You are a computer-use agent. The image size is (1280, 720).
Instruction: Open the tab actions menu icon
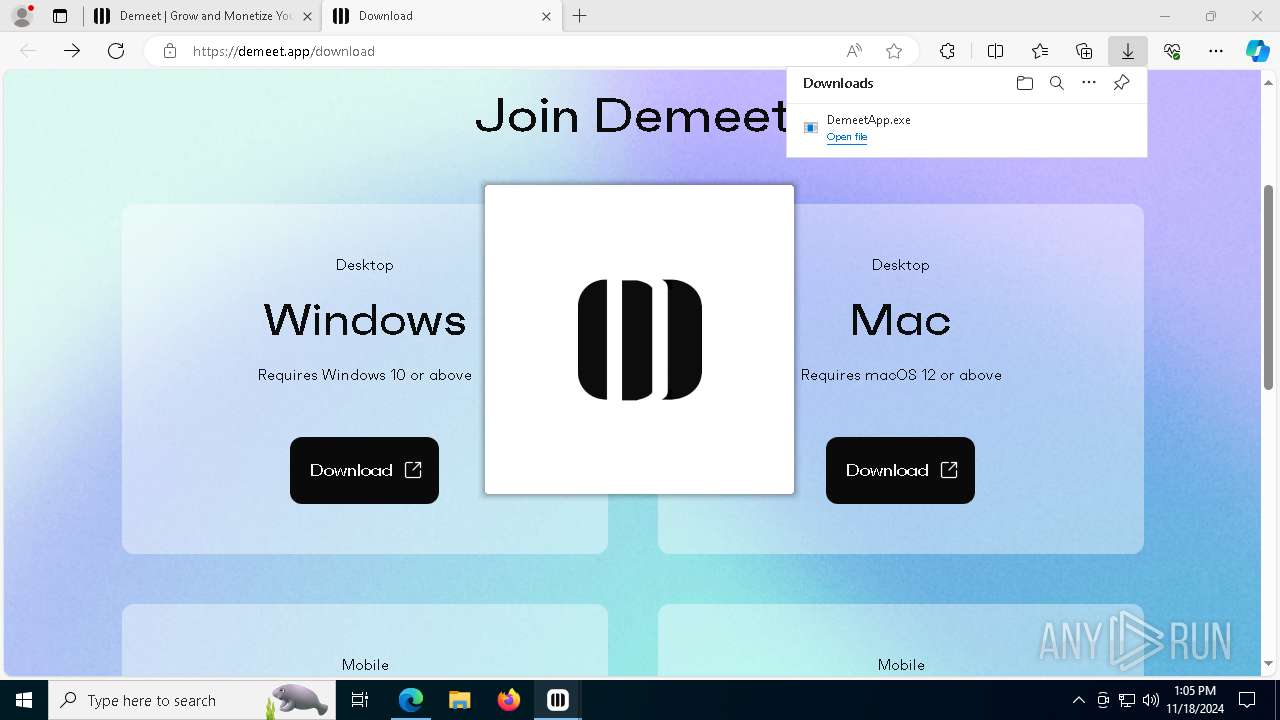pos(60,16)
